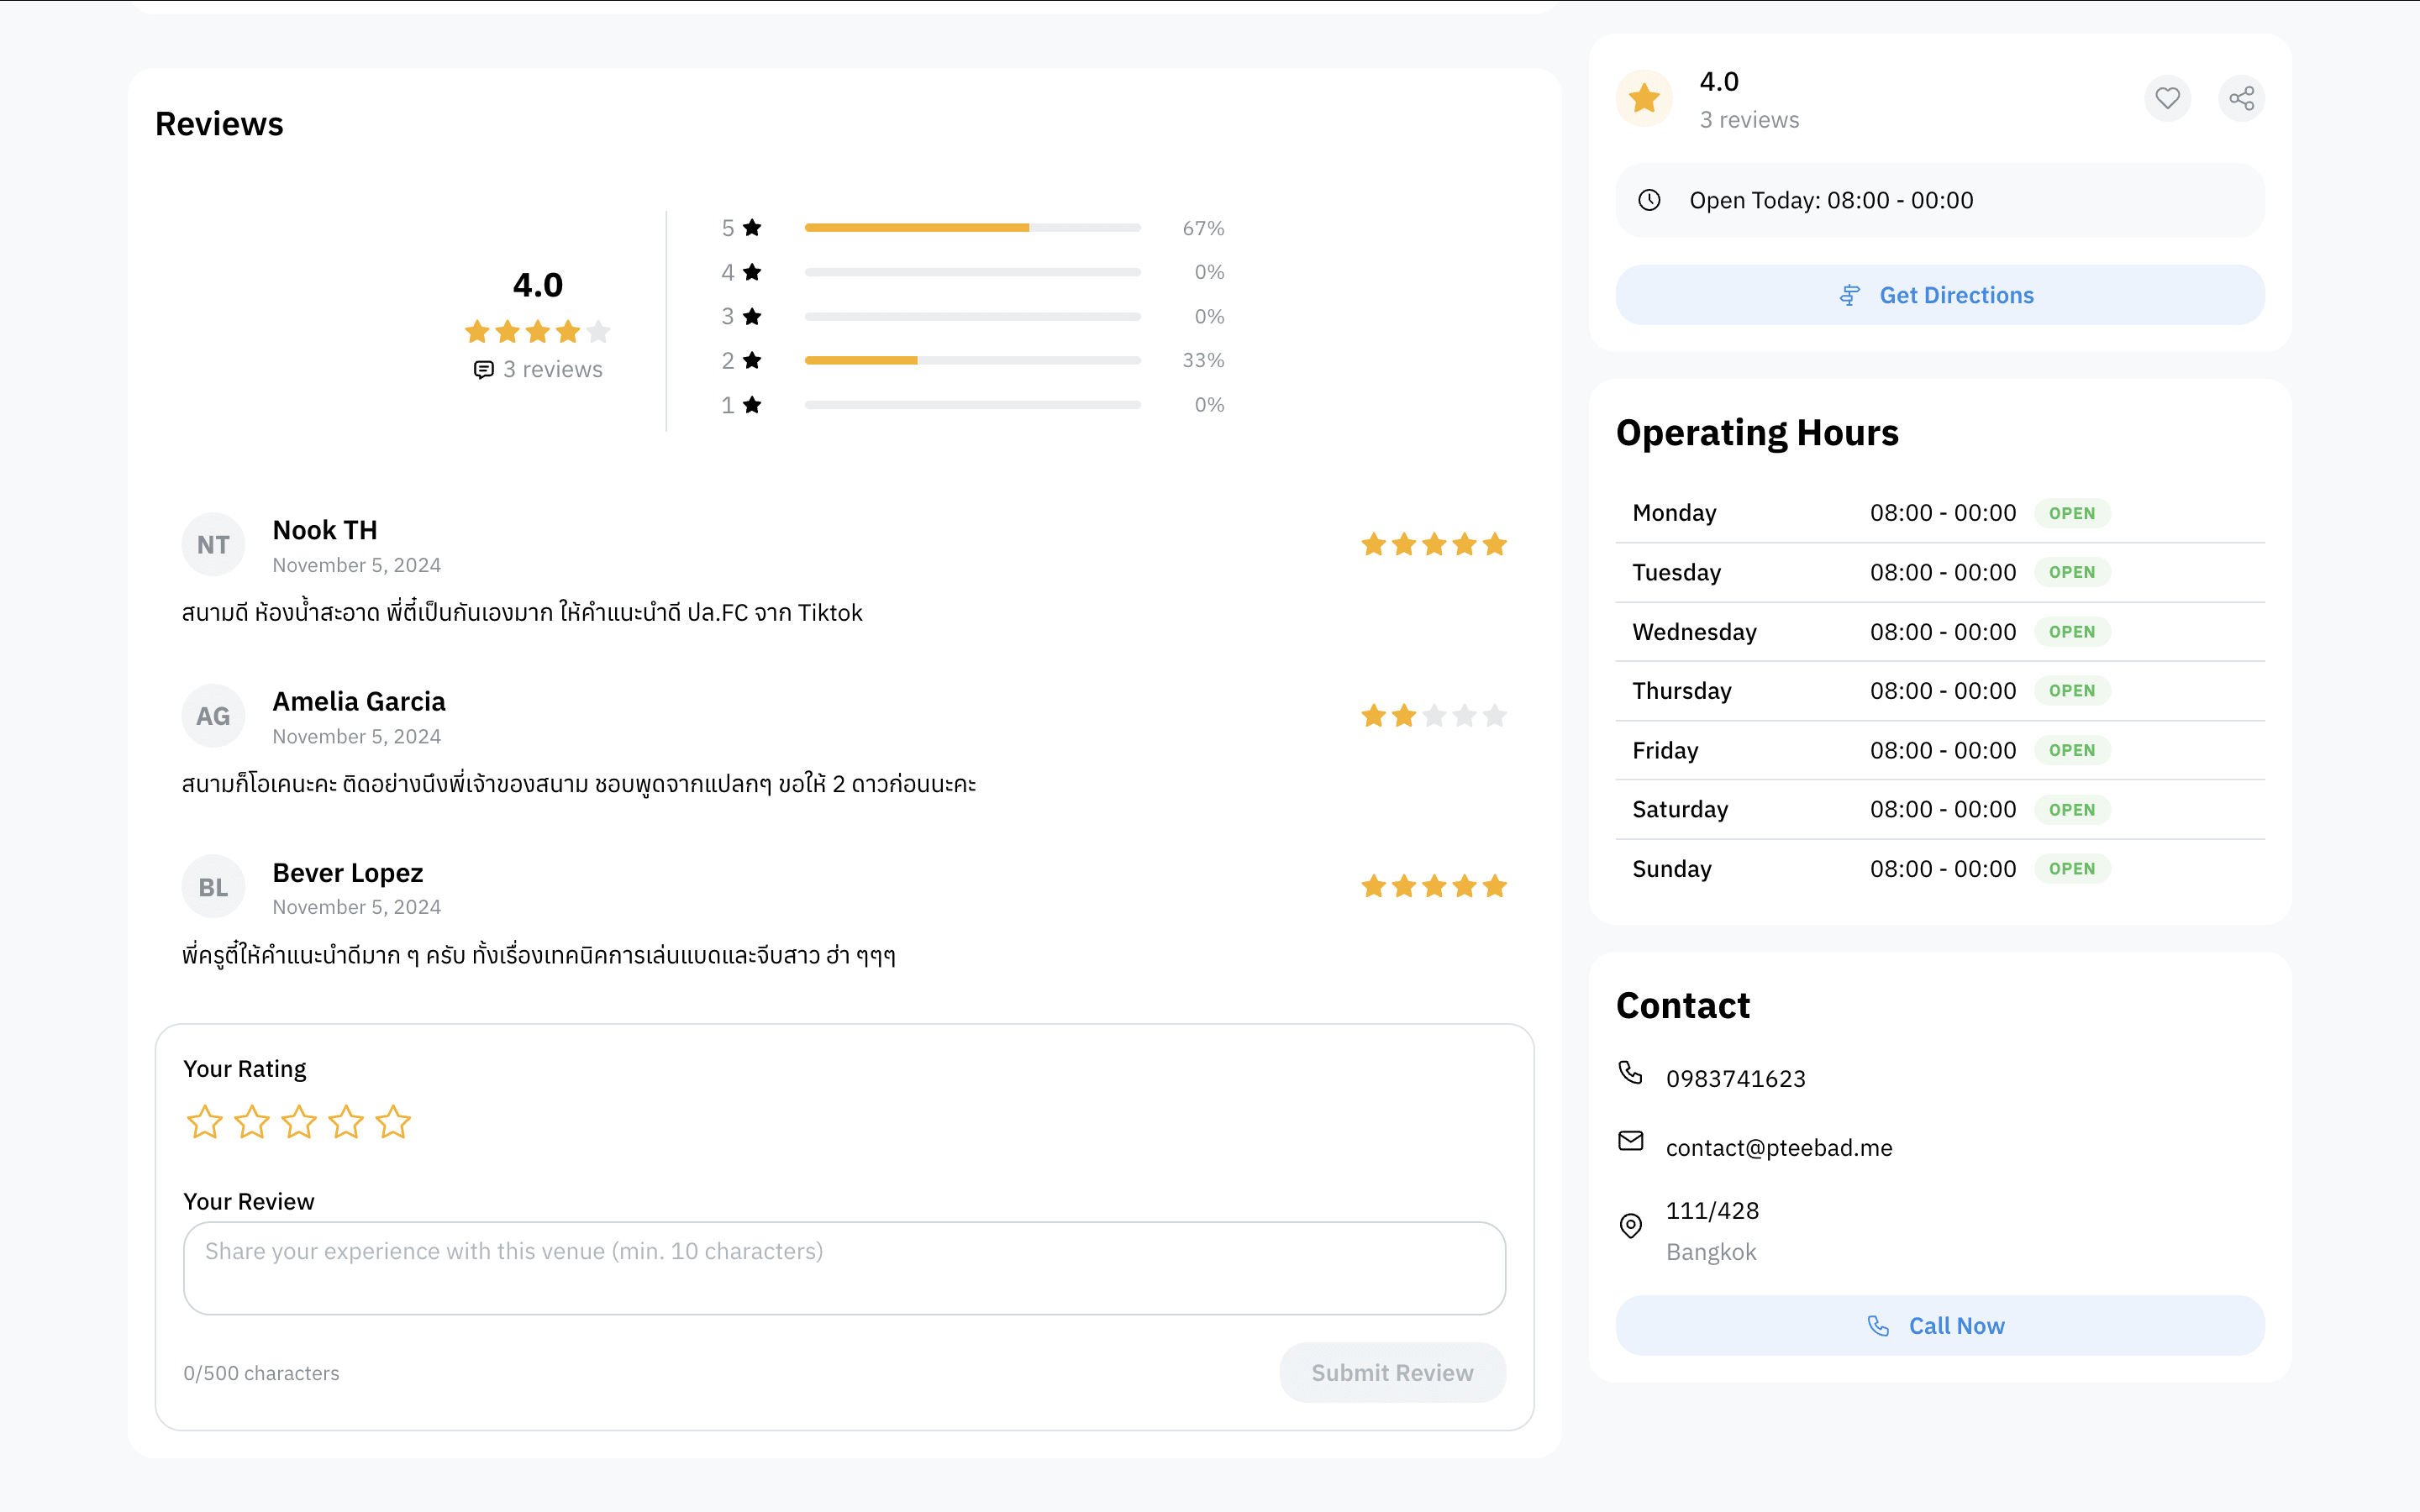Click the orange star rating badge
Viewport: 2420px width, 1512px height.
1644,98
